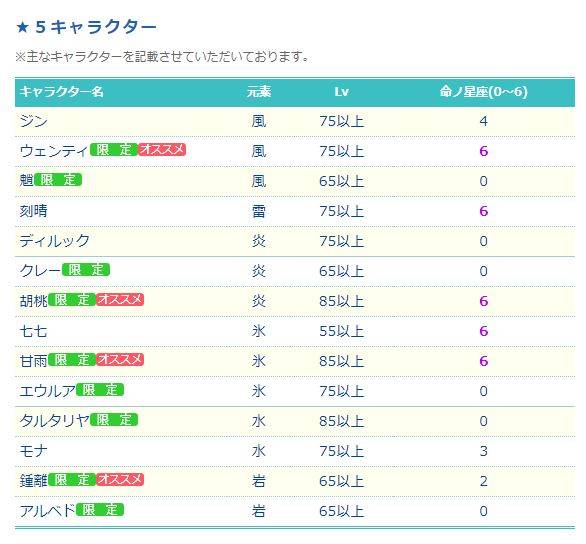Click the ディルック character name

(55, 241)
